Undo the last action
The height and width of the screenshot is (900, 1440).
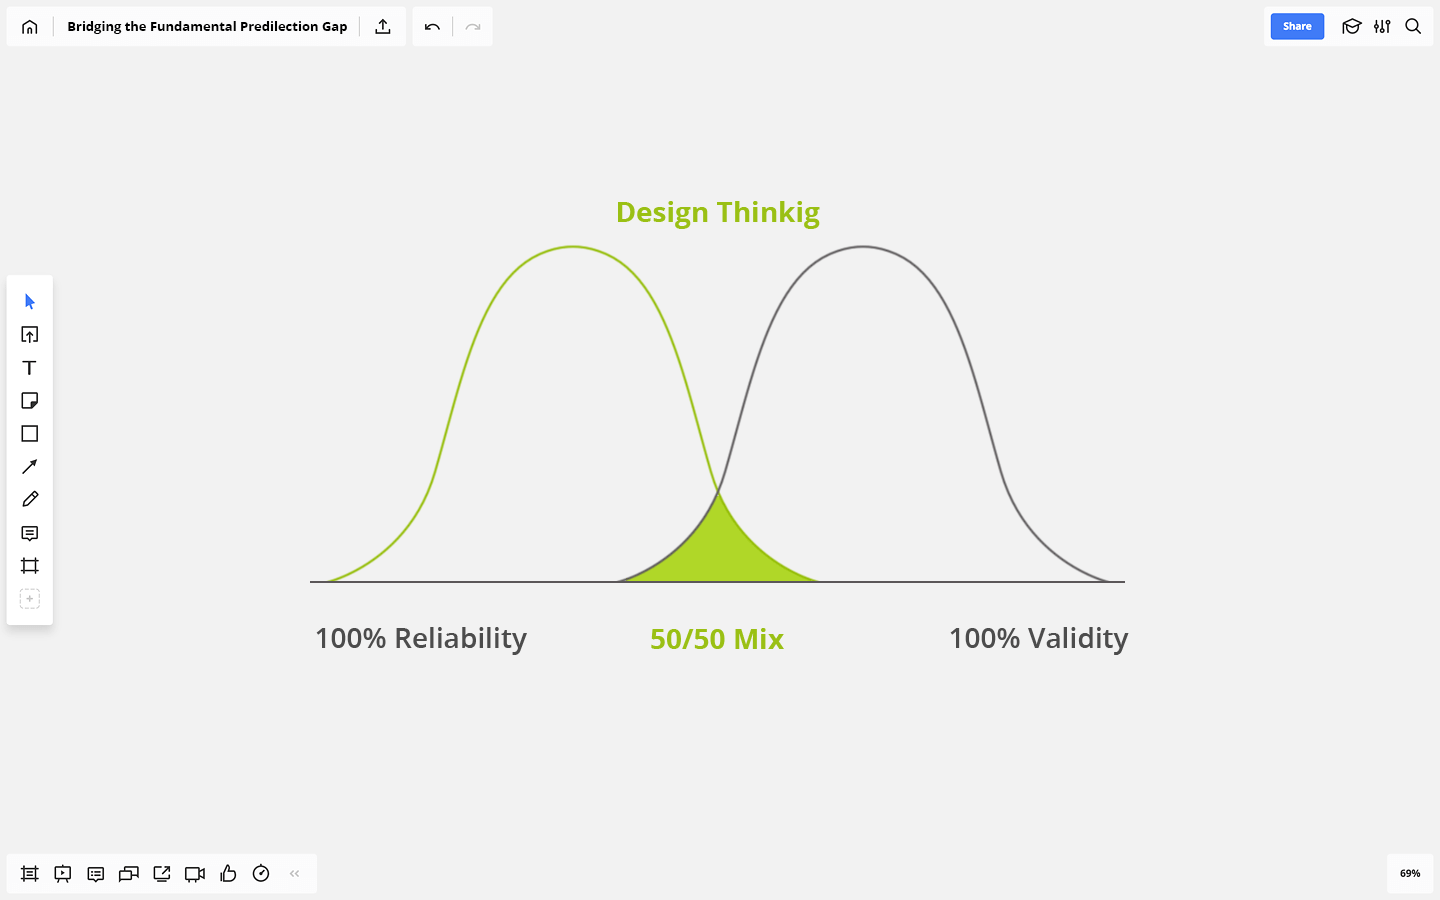[x=432, y=27]
